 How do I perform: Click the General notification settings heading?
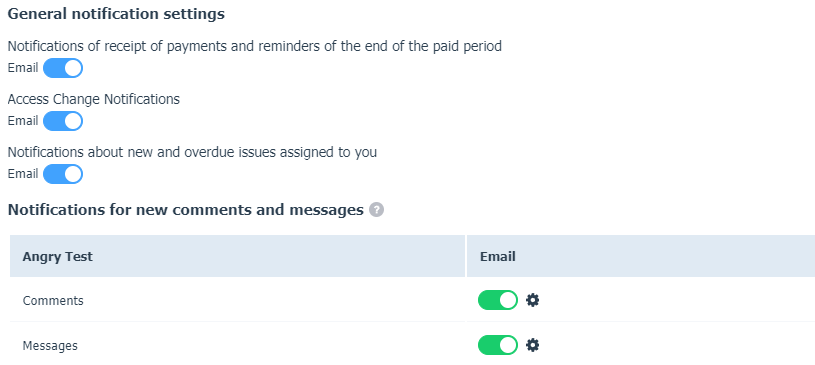pyautogui.click(x=116, y=14)
